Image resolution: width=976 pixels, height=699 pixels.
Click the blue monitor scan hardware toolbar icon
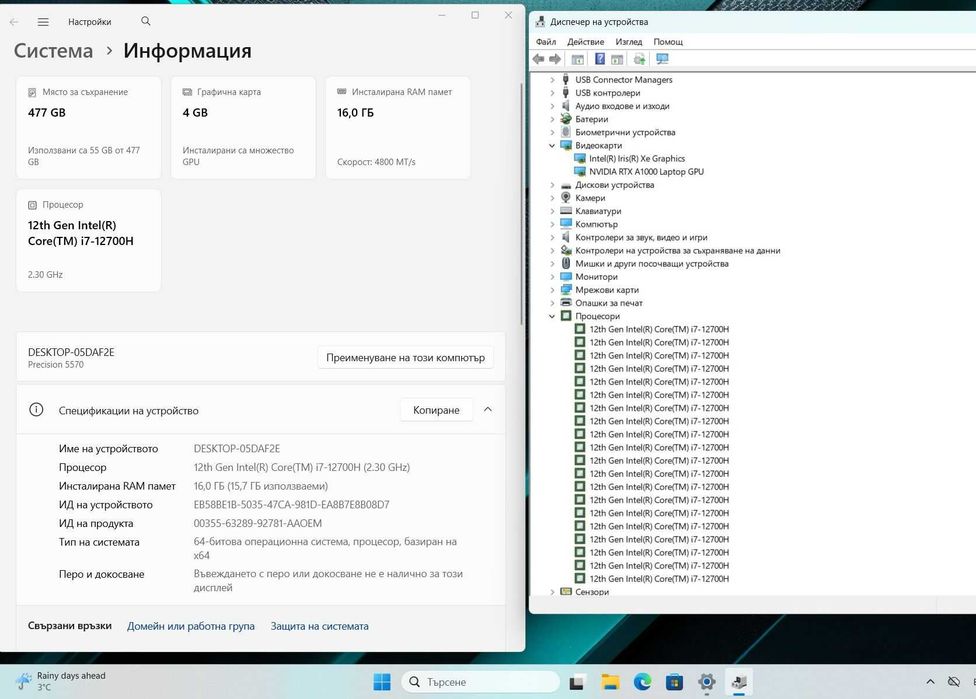pyautogui.click(x=662, y=59)
